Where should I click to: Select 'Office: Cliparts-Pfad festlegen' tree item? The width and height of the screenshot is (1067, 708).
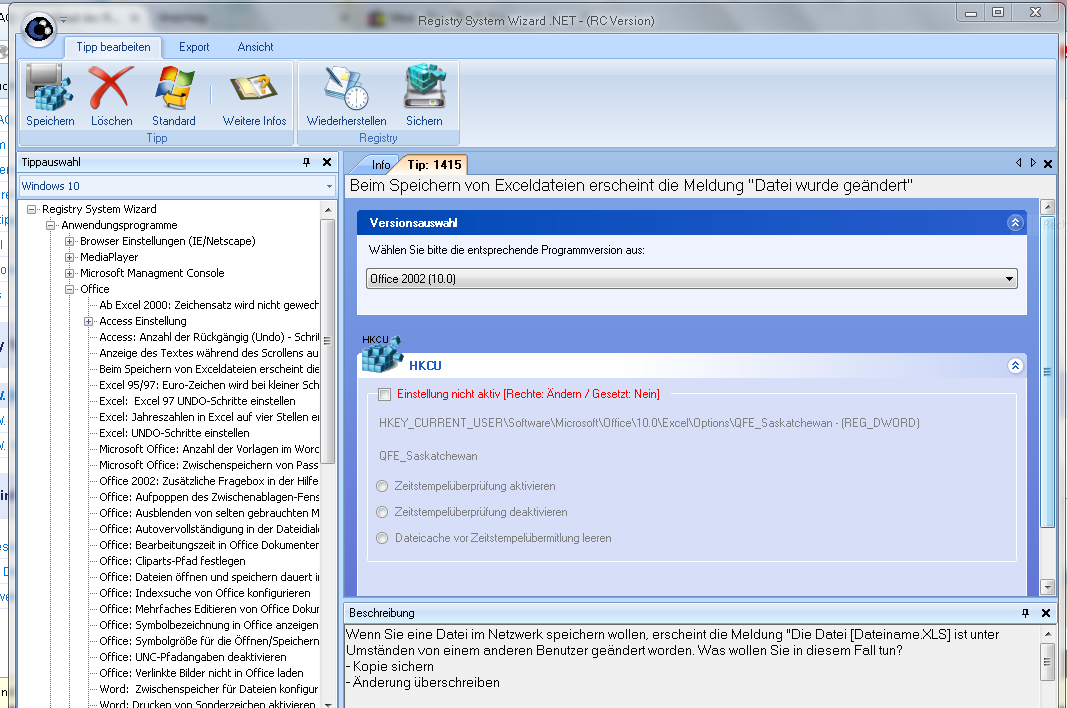172,561
